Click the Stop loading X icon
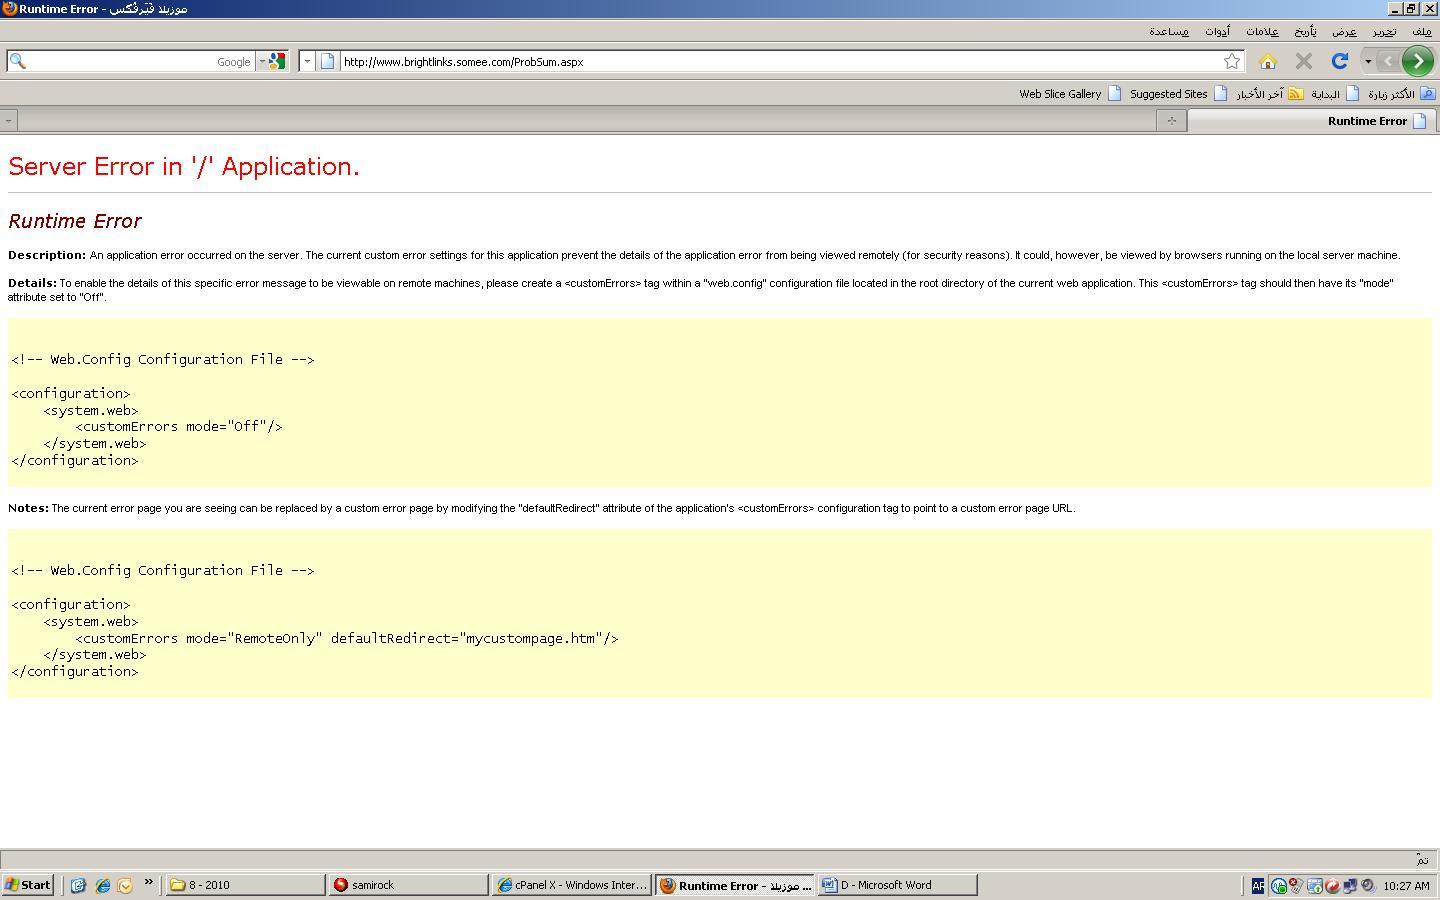This screenshot has height=900, width=1440. click(1304, 61)
